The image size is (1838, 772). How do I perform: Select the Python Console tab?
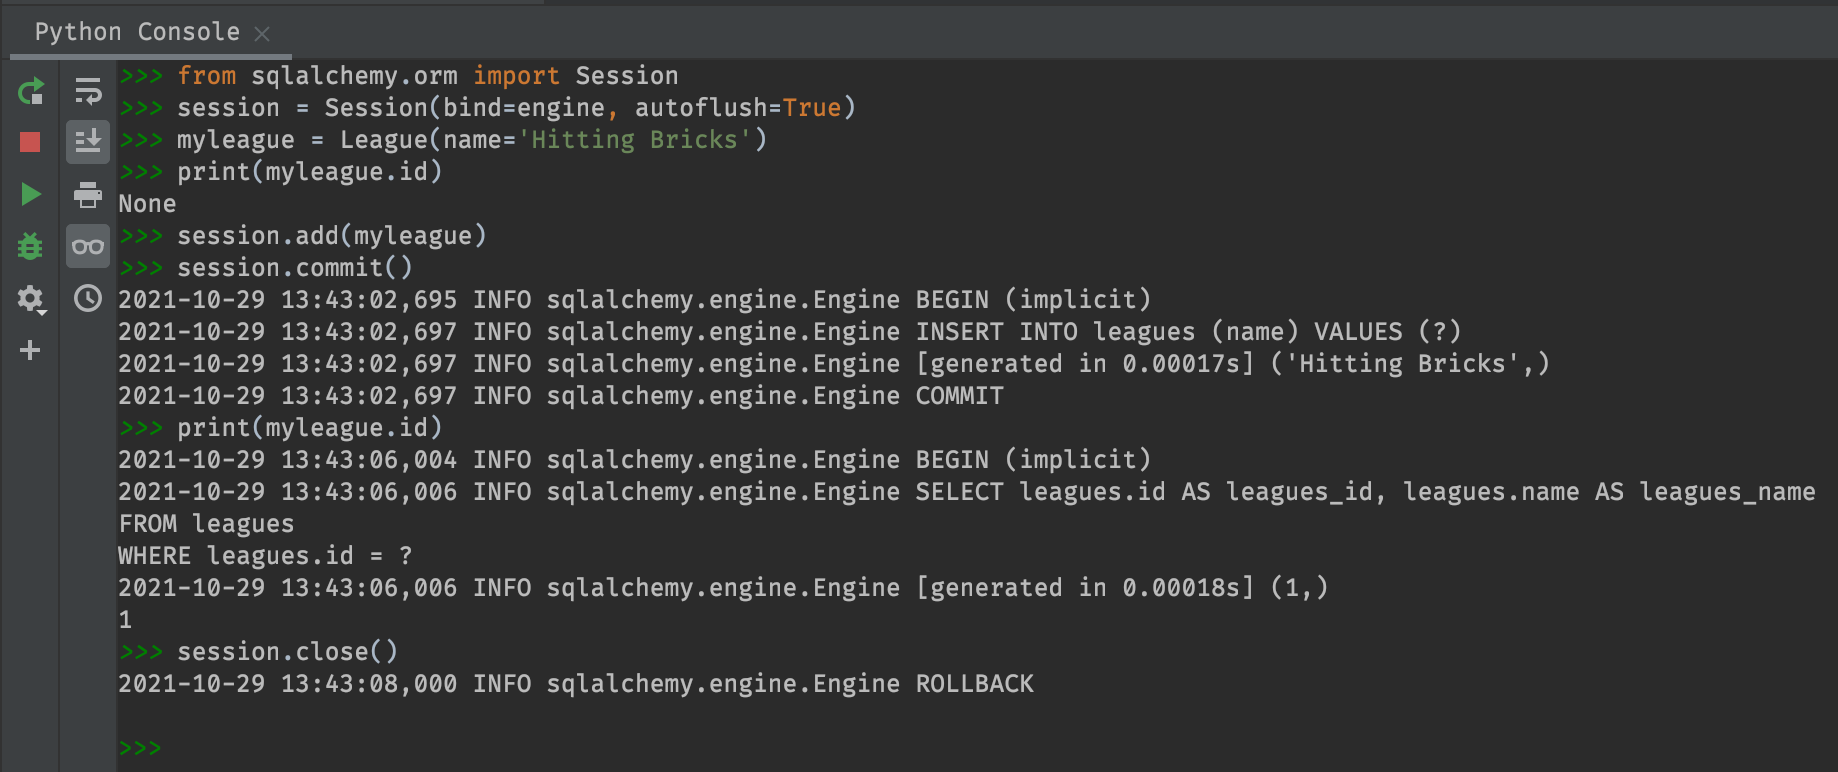click(137, 32)
